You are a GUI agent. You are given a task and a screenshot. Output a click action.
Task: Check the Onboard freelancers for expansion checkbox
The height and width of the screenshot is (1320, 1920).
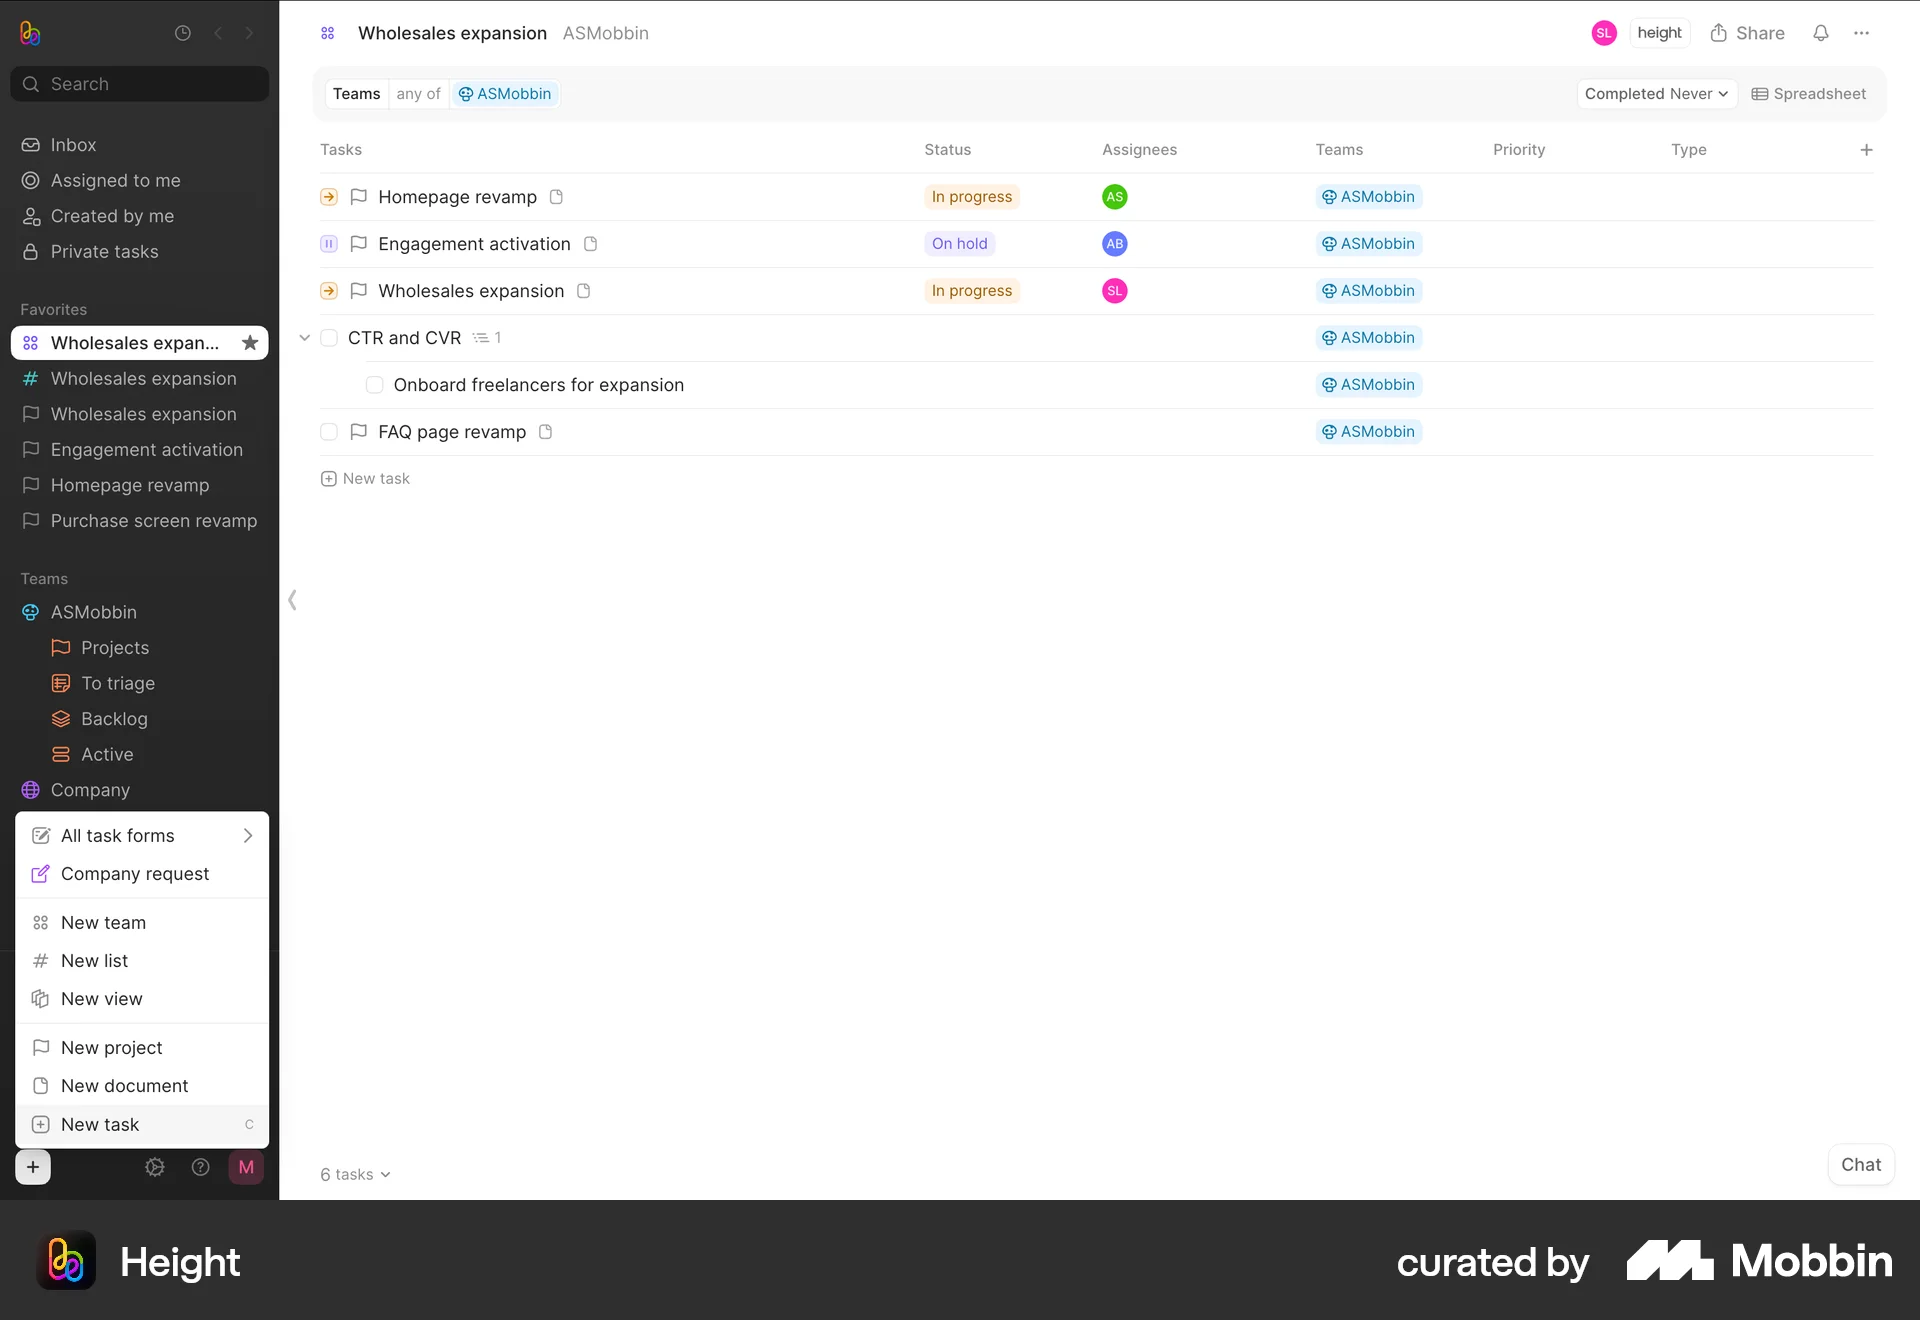coord(374,384)
